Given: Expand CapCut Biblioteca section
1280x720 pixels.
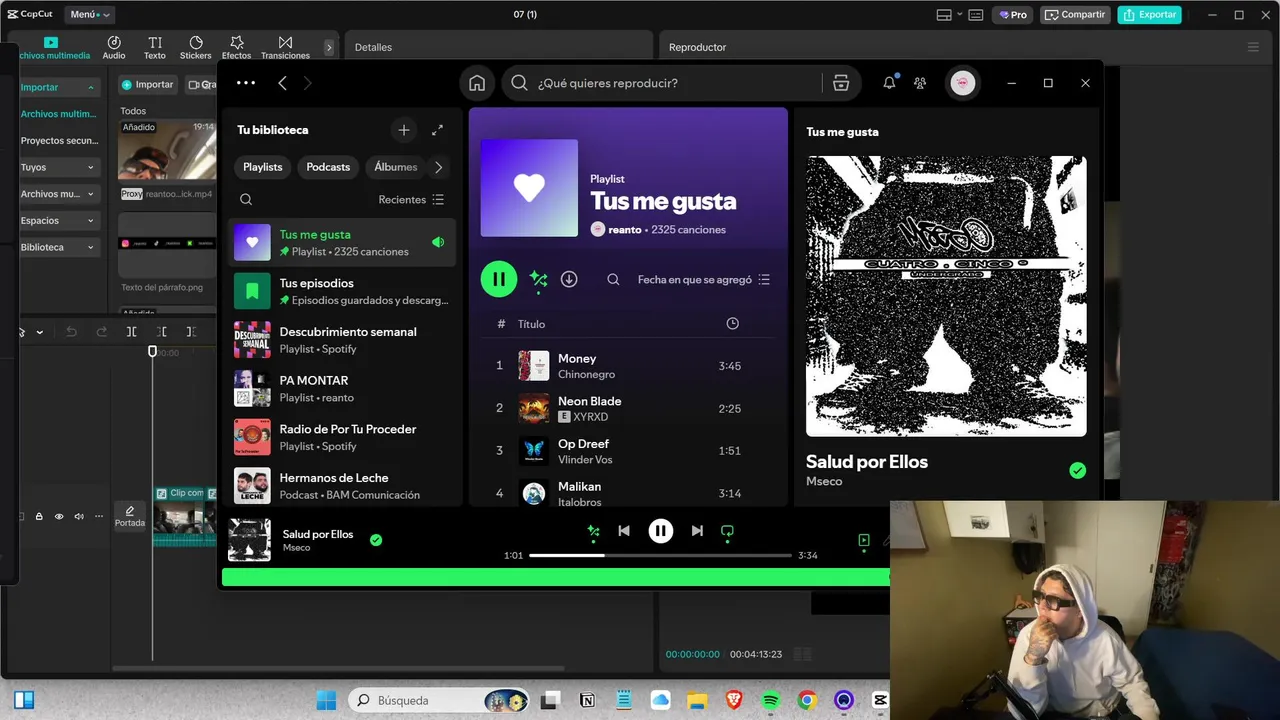Looking at the screenshot, I should pyautogui.click(x=59, y=247).
